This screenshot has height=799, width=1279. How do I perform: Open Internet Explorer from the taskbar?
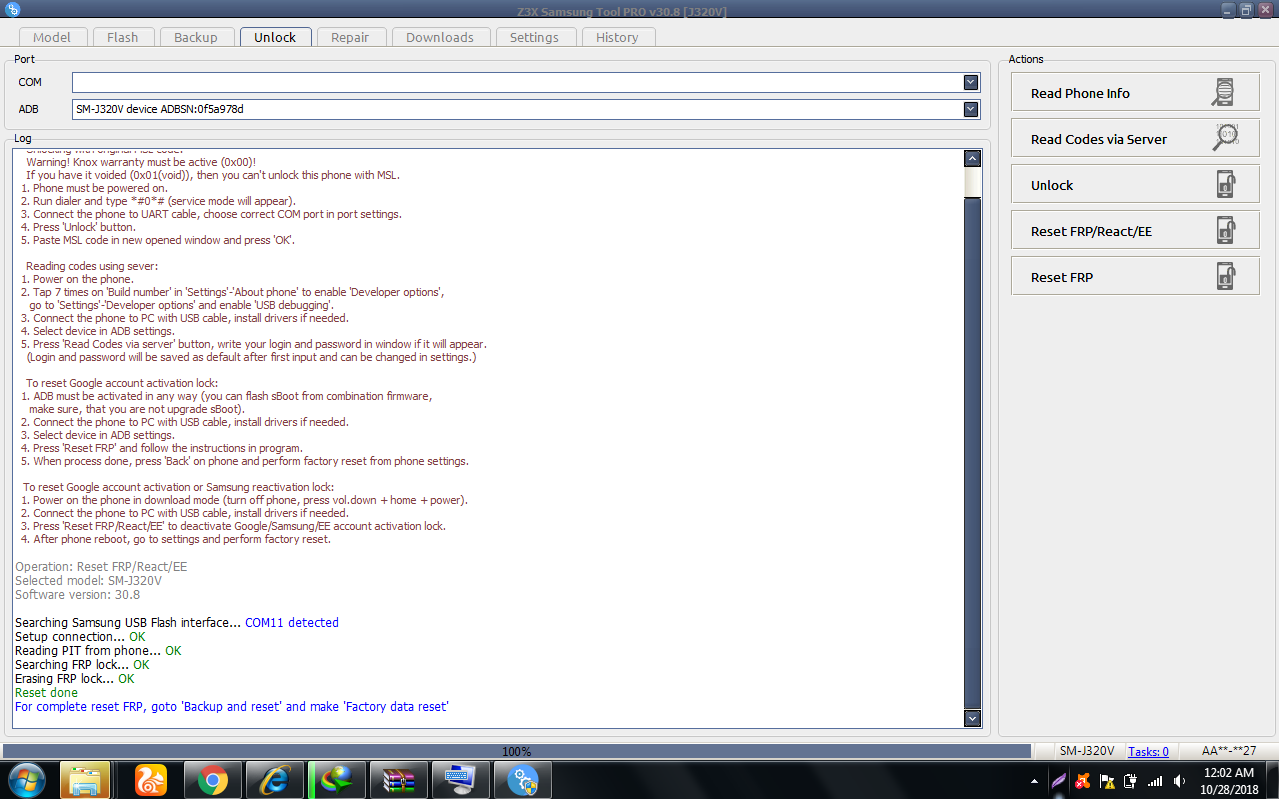tap(273, 780)
